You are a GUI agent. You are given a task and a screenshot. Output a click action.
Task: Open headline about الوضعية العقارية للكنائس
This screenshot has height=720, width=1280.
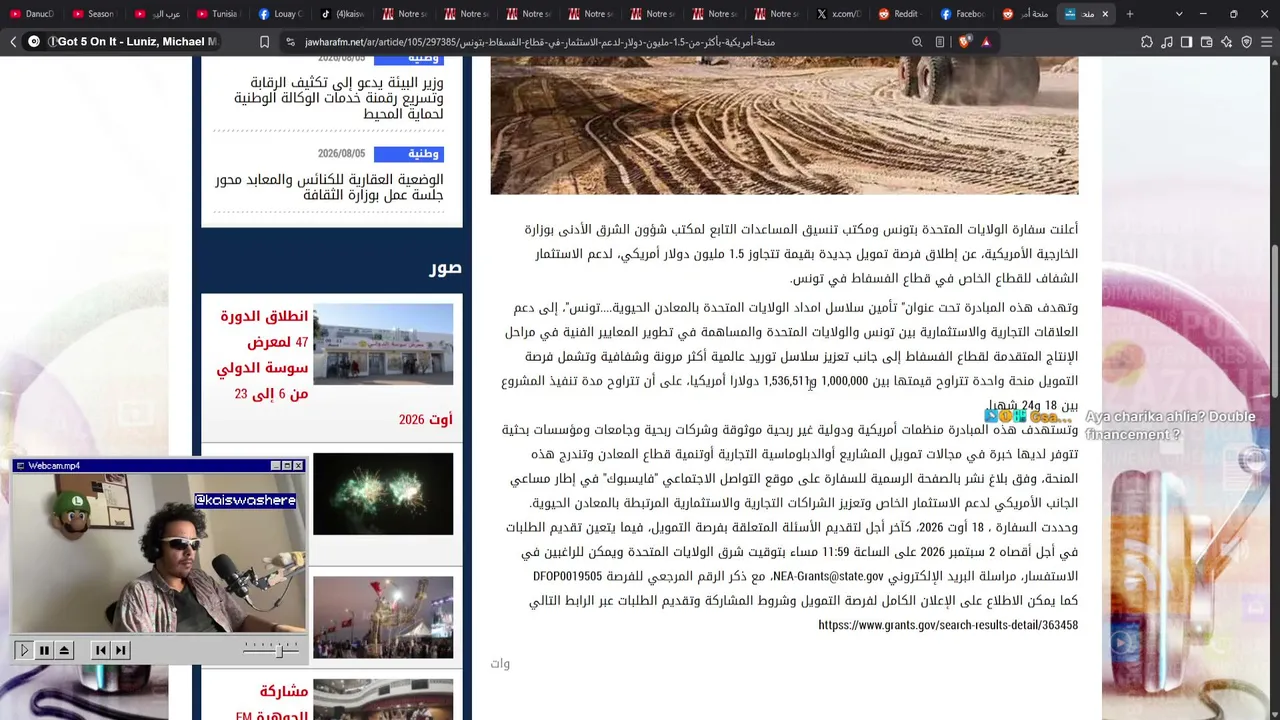[x=329, y=187]
